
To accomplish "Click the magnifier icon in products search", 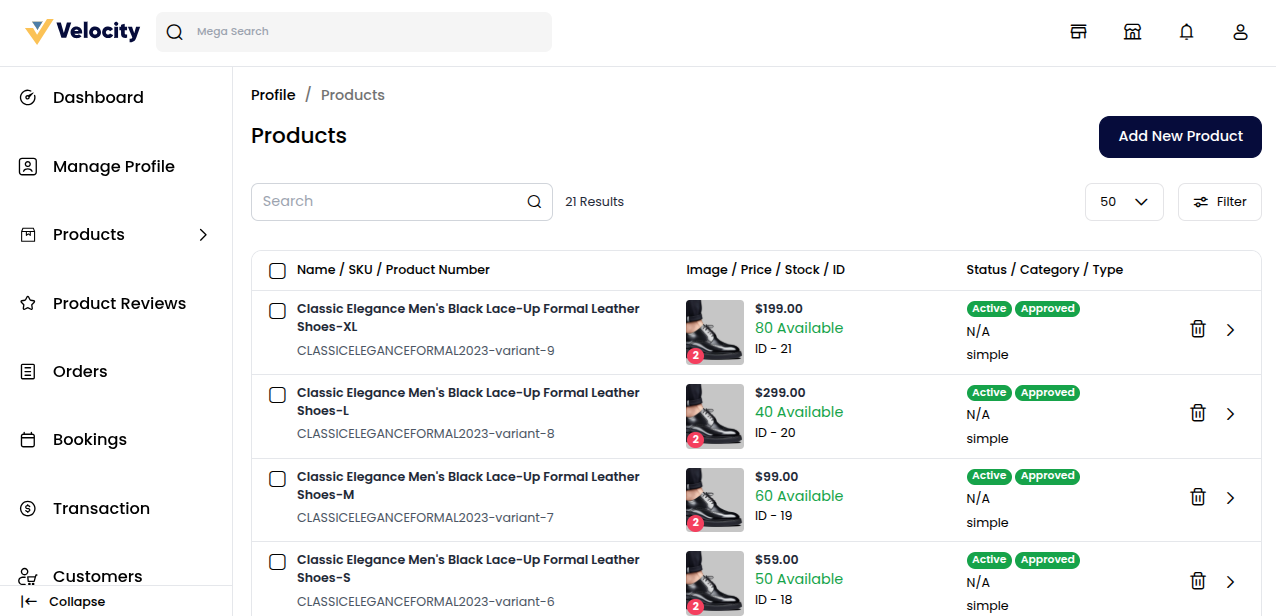I will (534, 202).
